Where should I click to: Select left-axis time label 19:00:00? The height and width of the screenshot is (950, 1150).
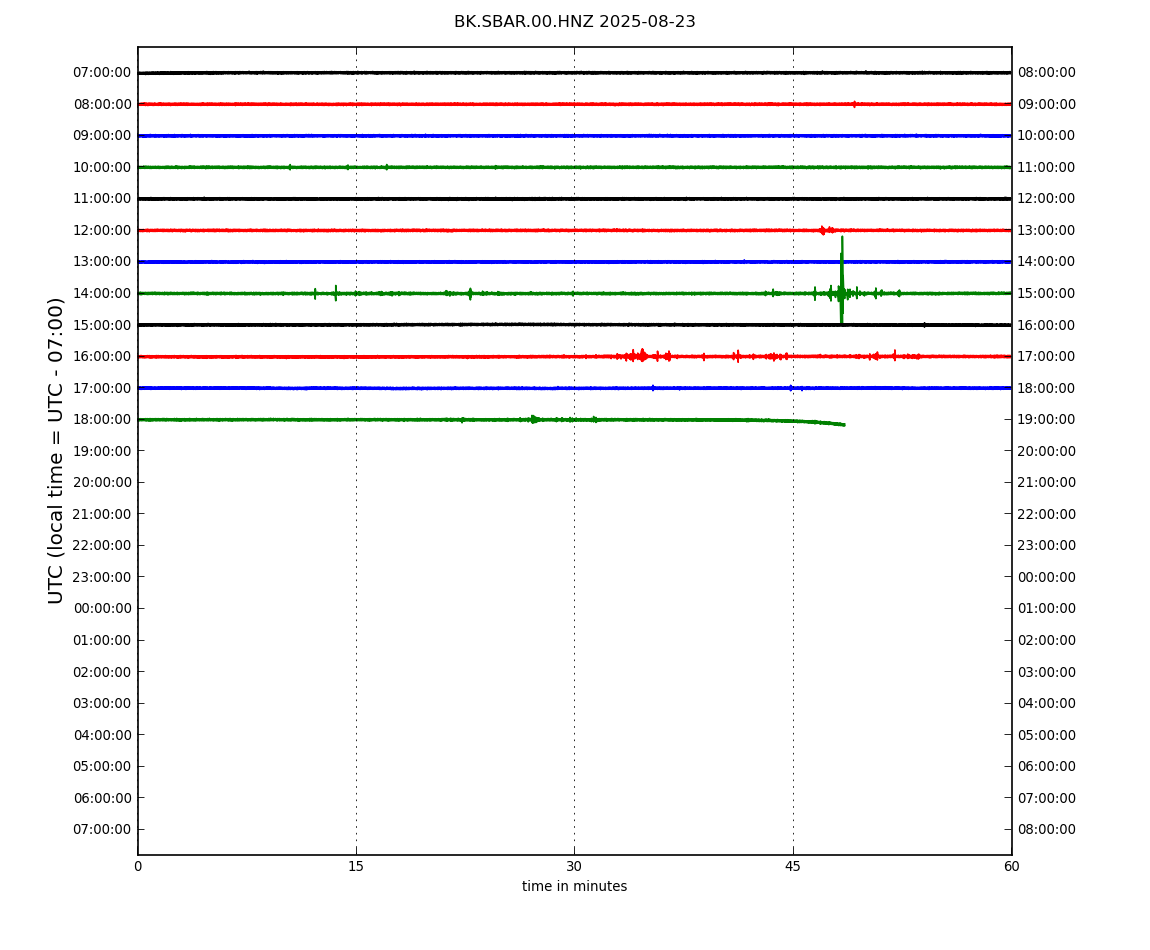(103, 451)
